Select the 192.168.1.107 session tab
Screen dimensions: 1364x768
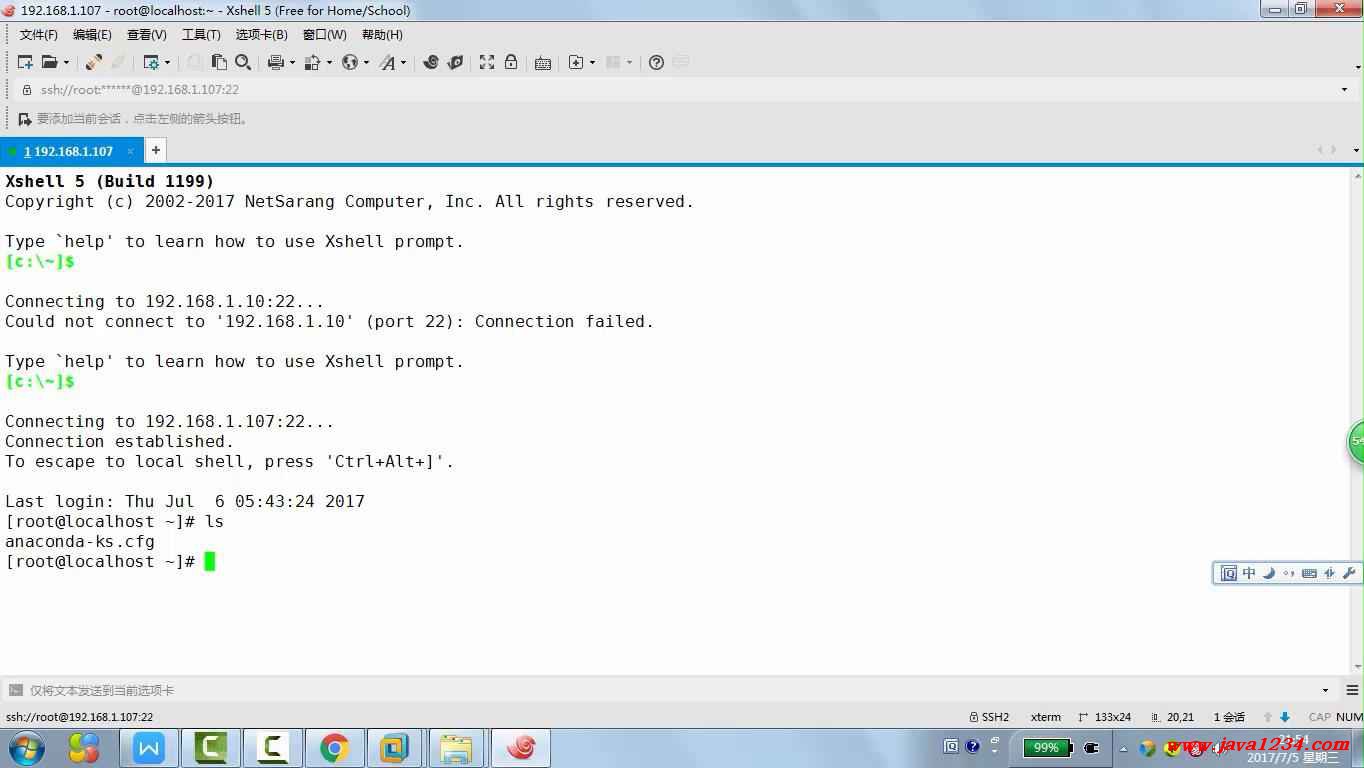click(69, 151)
